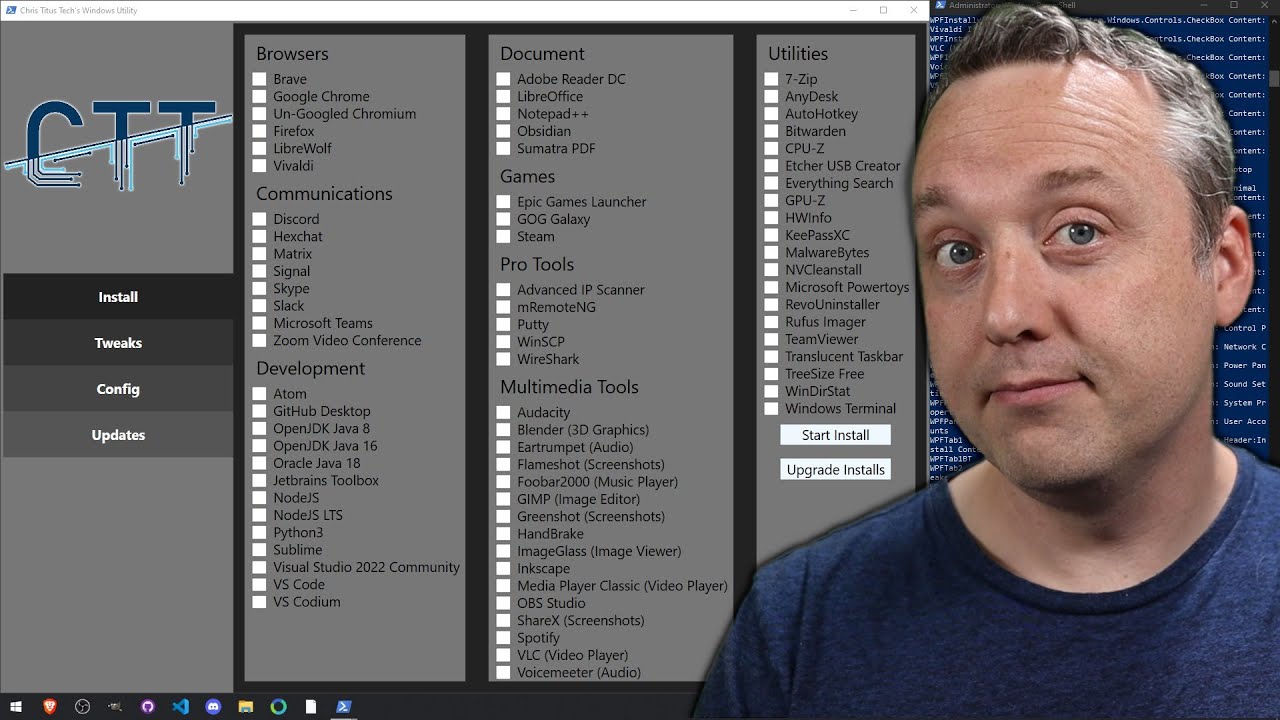Tick the HandBrake checkbox

504,534
